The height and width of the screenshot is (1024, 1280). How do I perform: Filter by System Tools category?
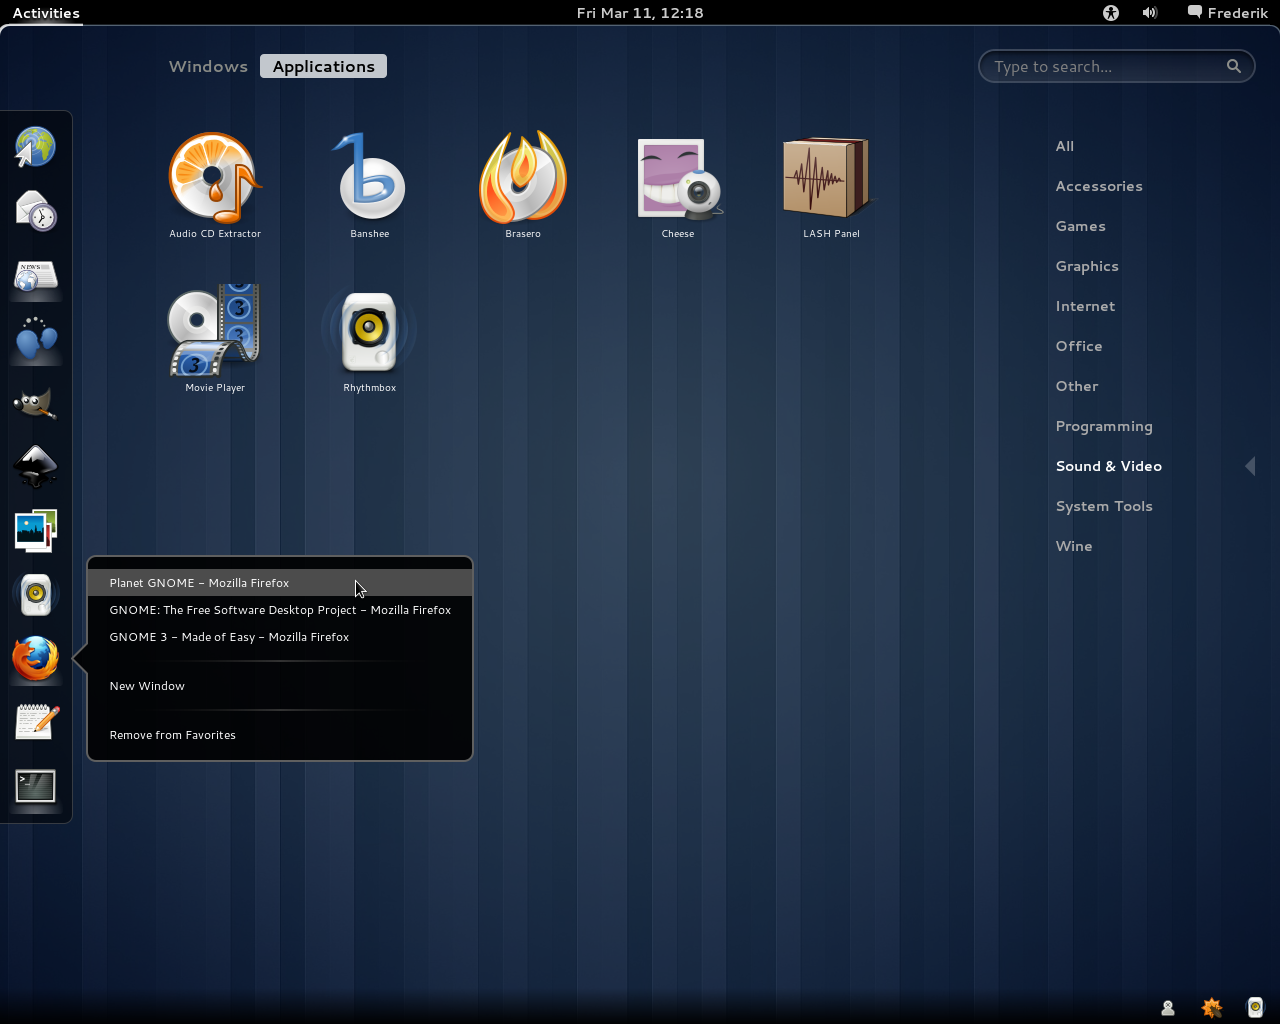tap(1104, 506)
